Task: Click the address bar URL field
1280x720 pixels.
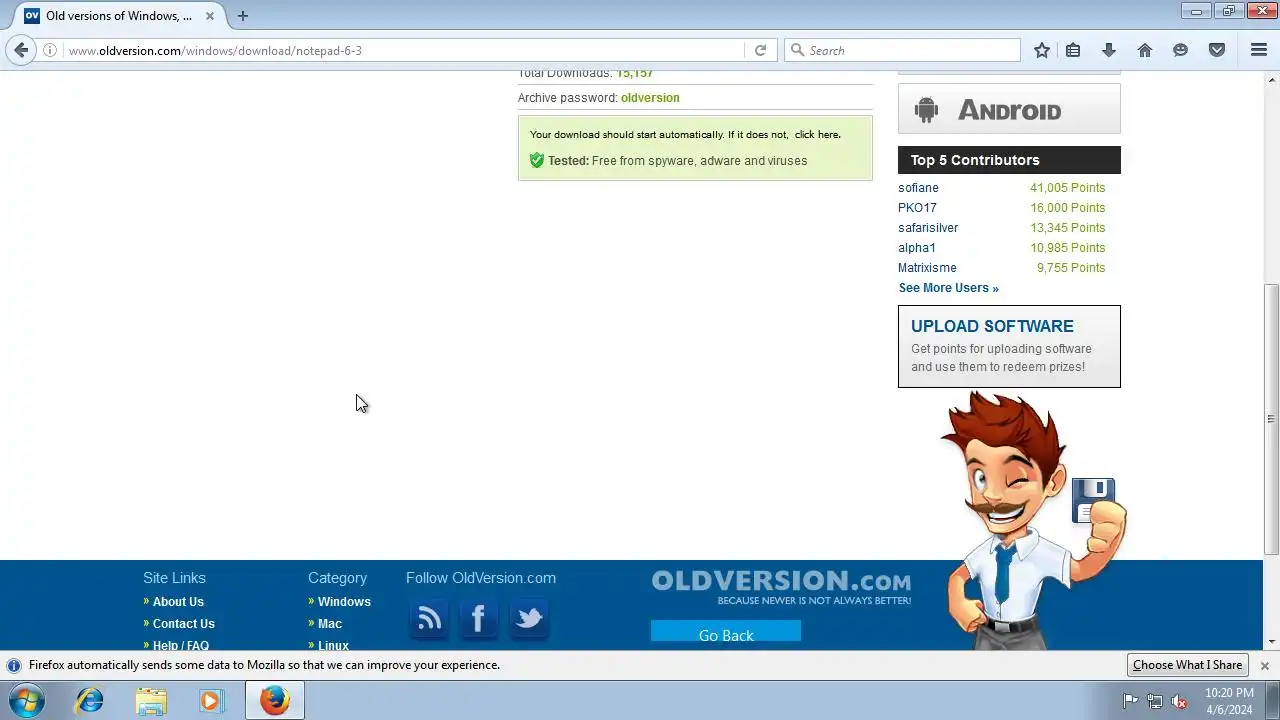Action: [x=405, y=50]
